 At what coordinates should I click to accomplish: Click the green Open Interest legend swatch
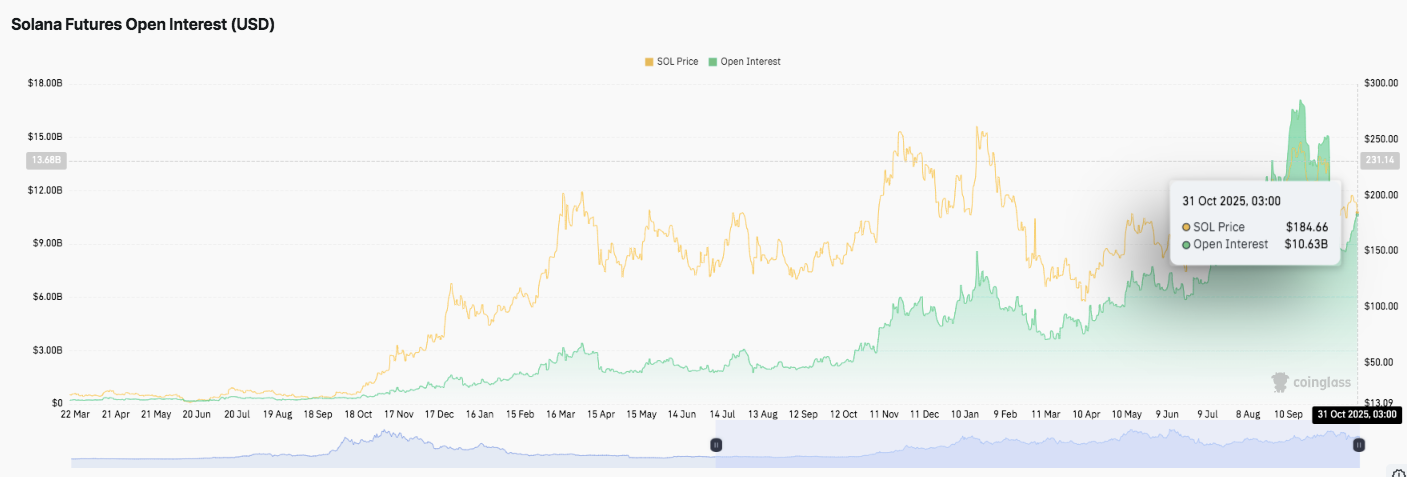click(713, 62)
